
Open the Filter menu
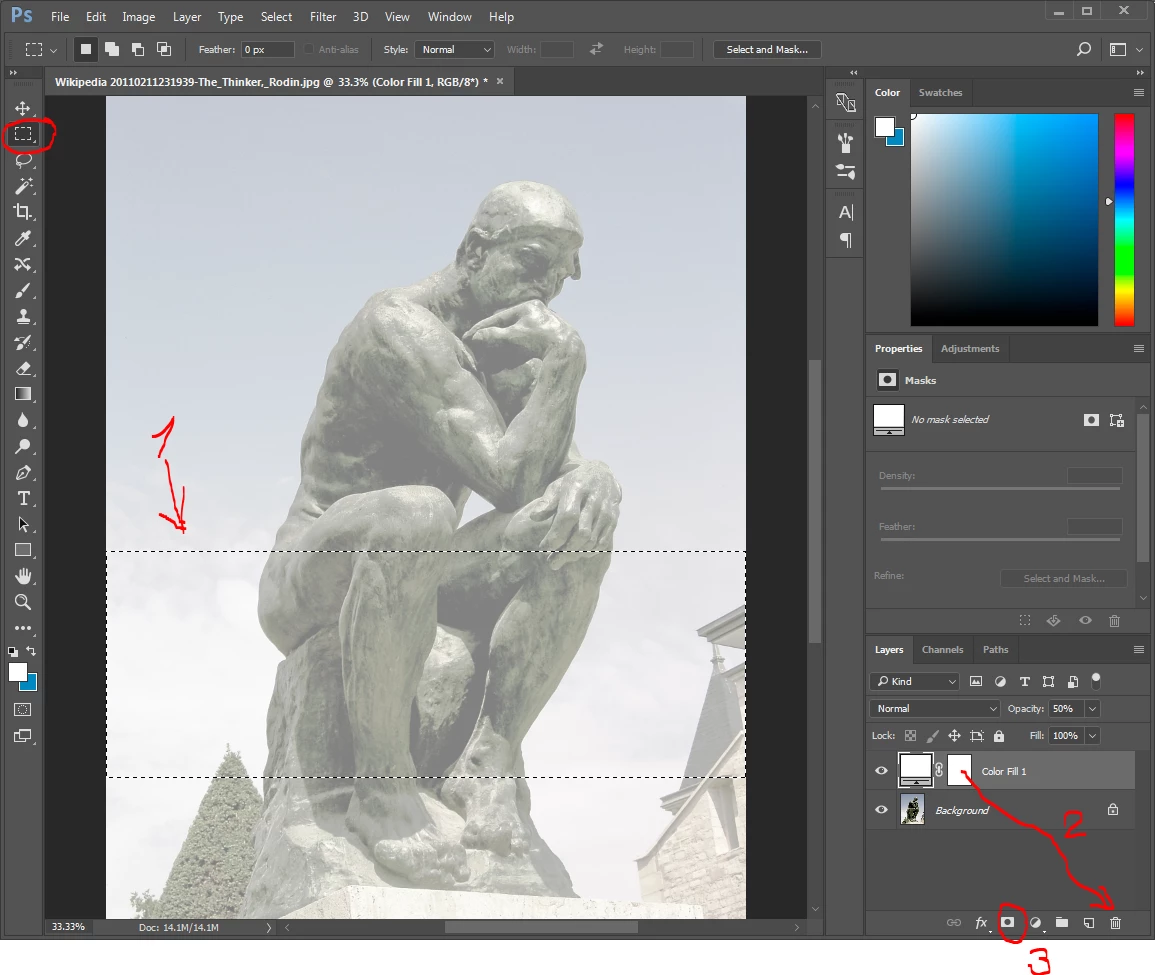pos(323,17)
